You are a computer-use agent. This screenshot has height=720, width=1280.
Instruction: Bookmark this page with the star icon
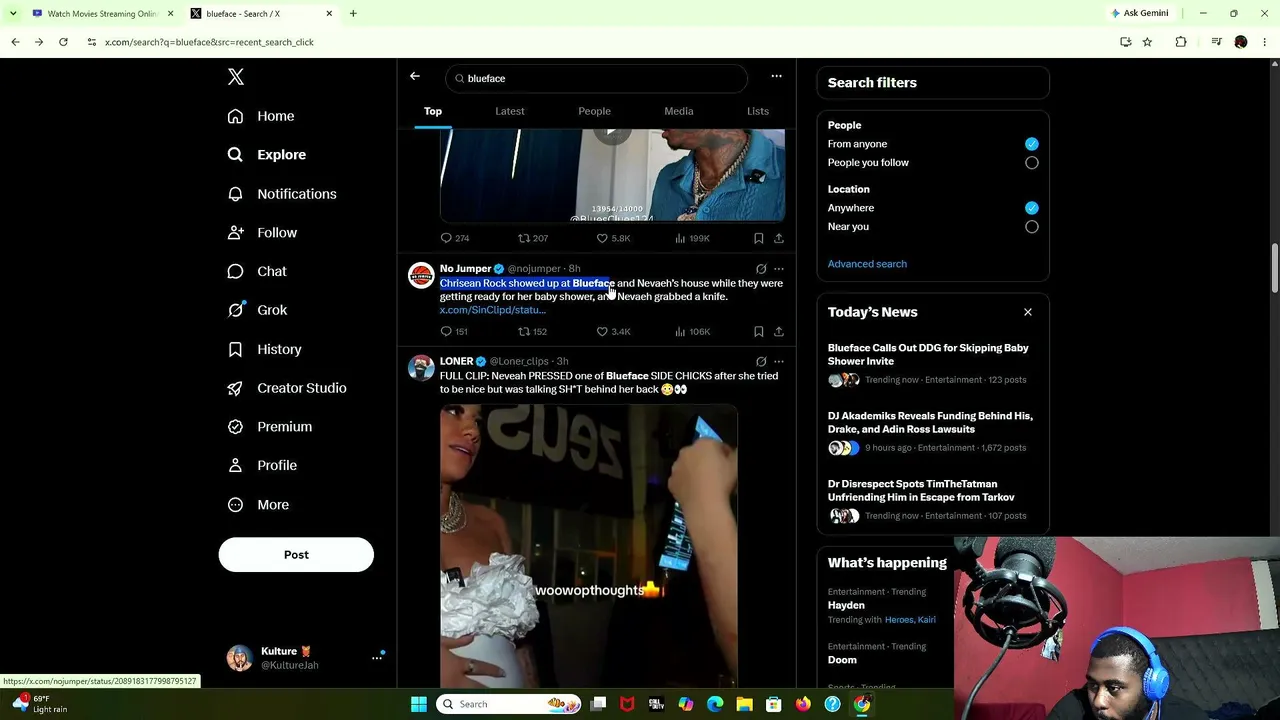pyautogui.click(x=1147, y=42)
